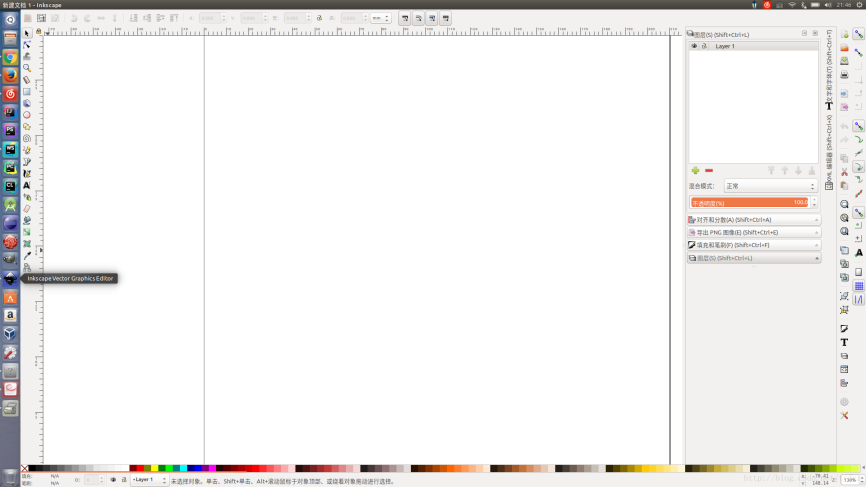Select the Paint Bucket fill tool

27,220
